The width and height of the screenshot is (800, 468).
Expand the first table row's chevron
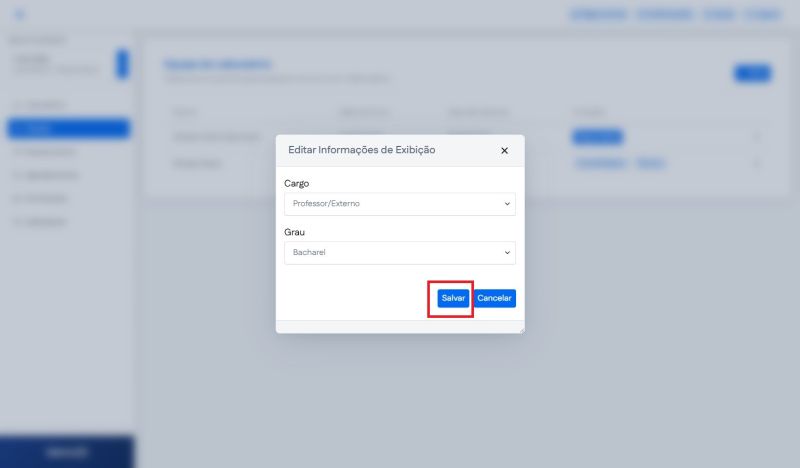[757, 136]
